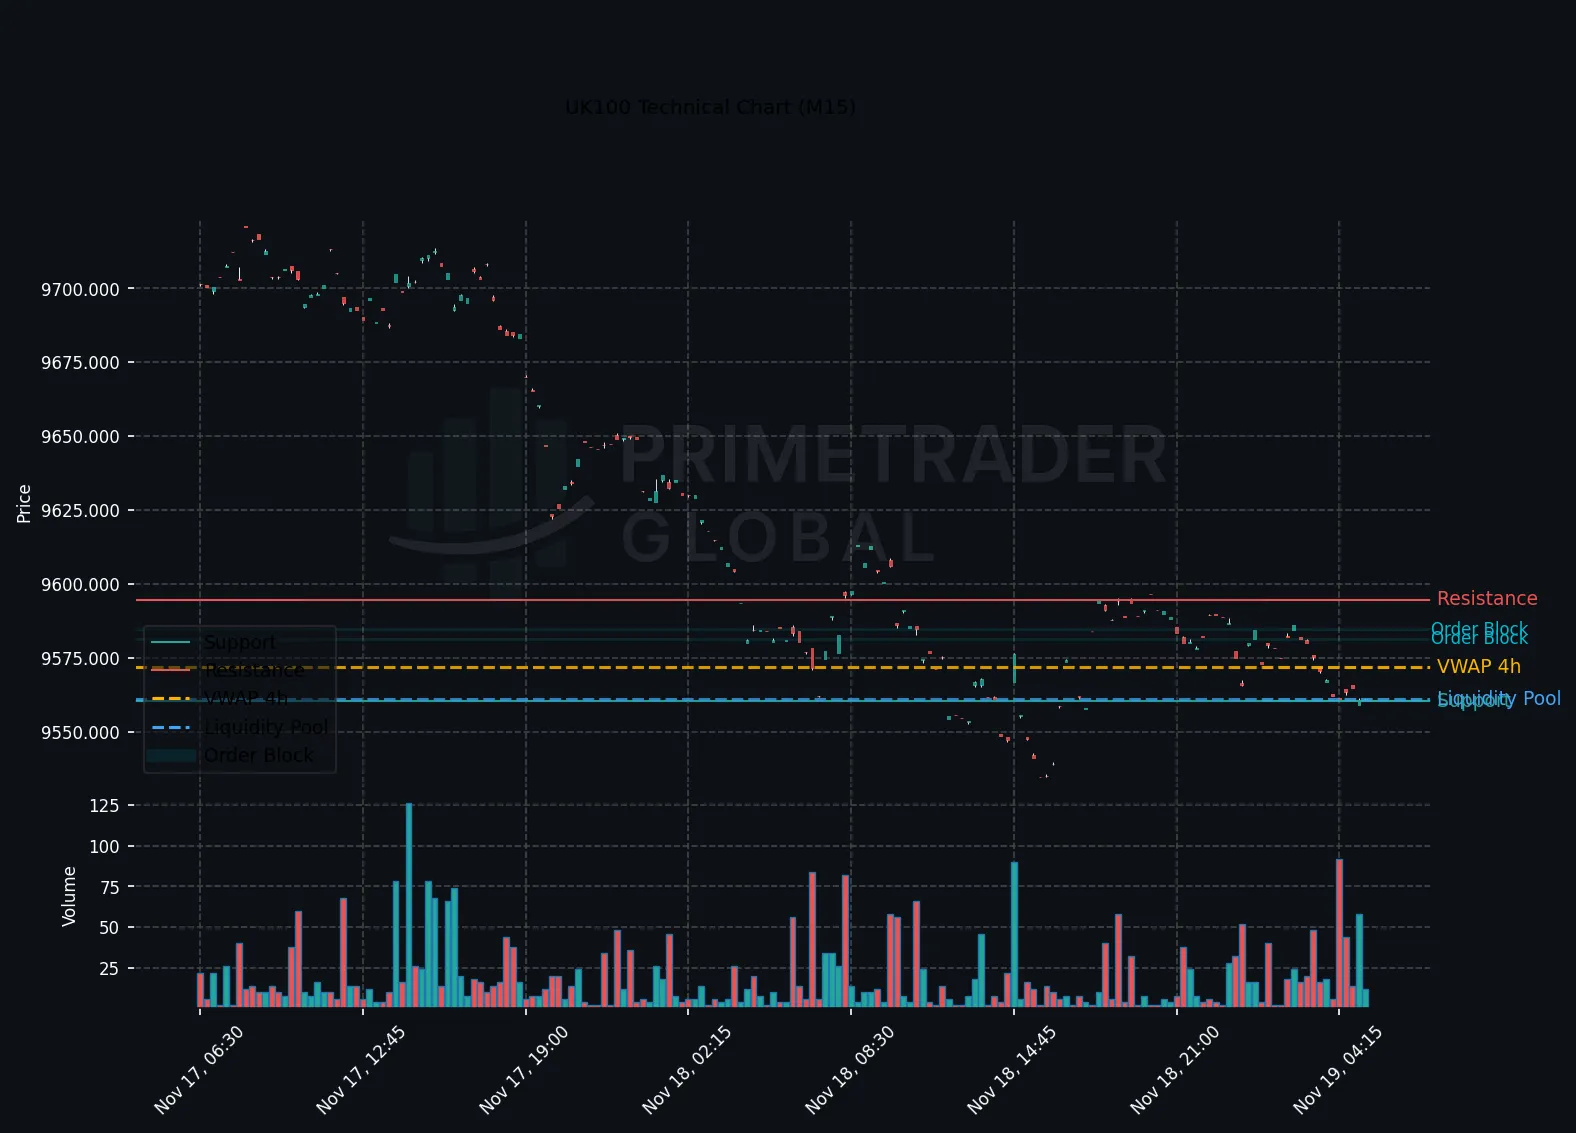Click the Nov 17, 06:30 time axis label
This screenshot has height=1133, width=1576.
198,1070
